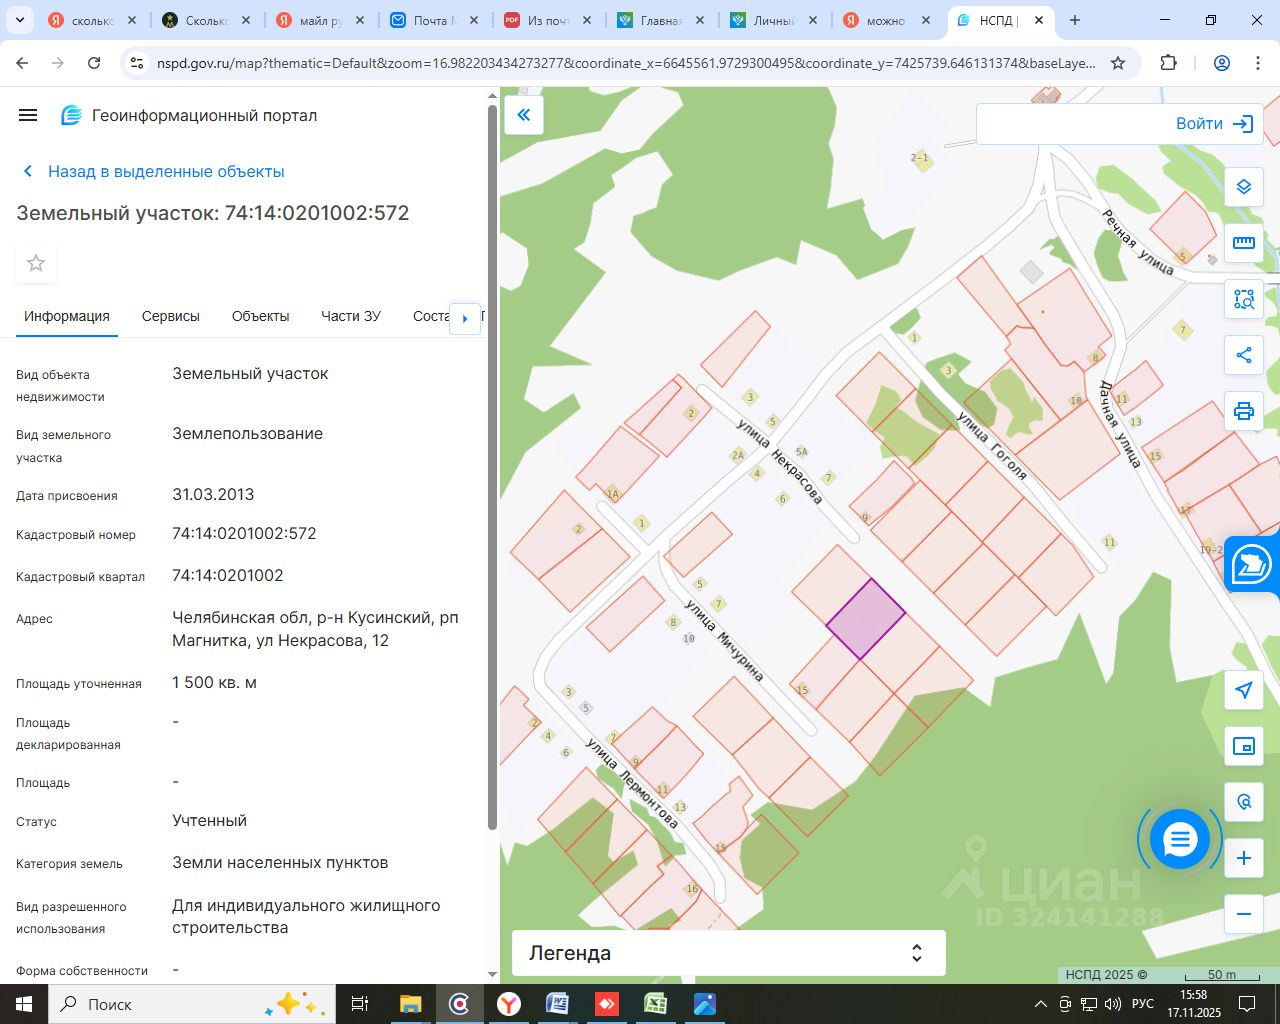This screenshot has height=1024, width=1280.
Task: Open the chat support bubble
Action: (1180, 840)
